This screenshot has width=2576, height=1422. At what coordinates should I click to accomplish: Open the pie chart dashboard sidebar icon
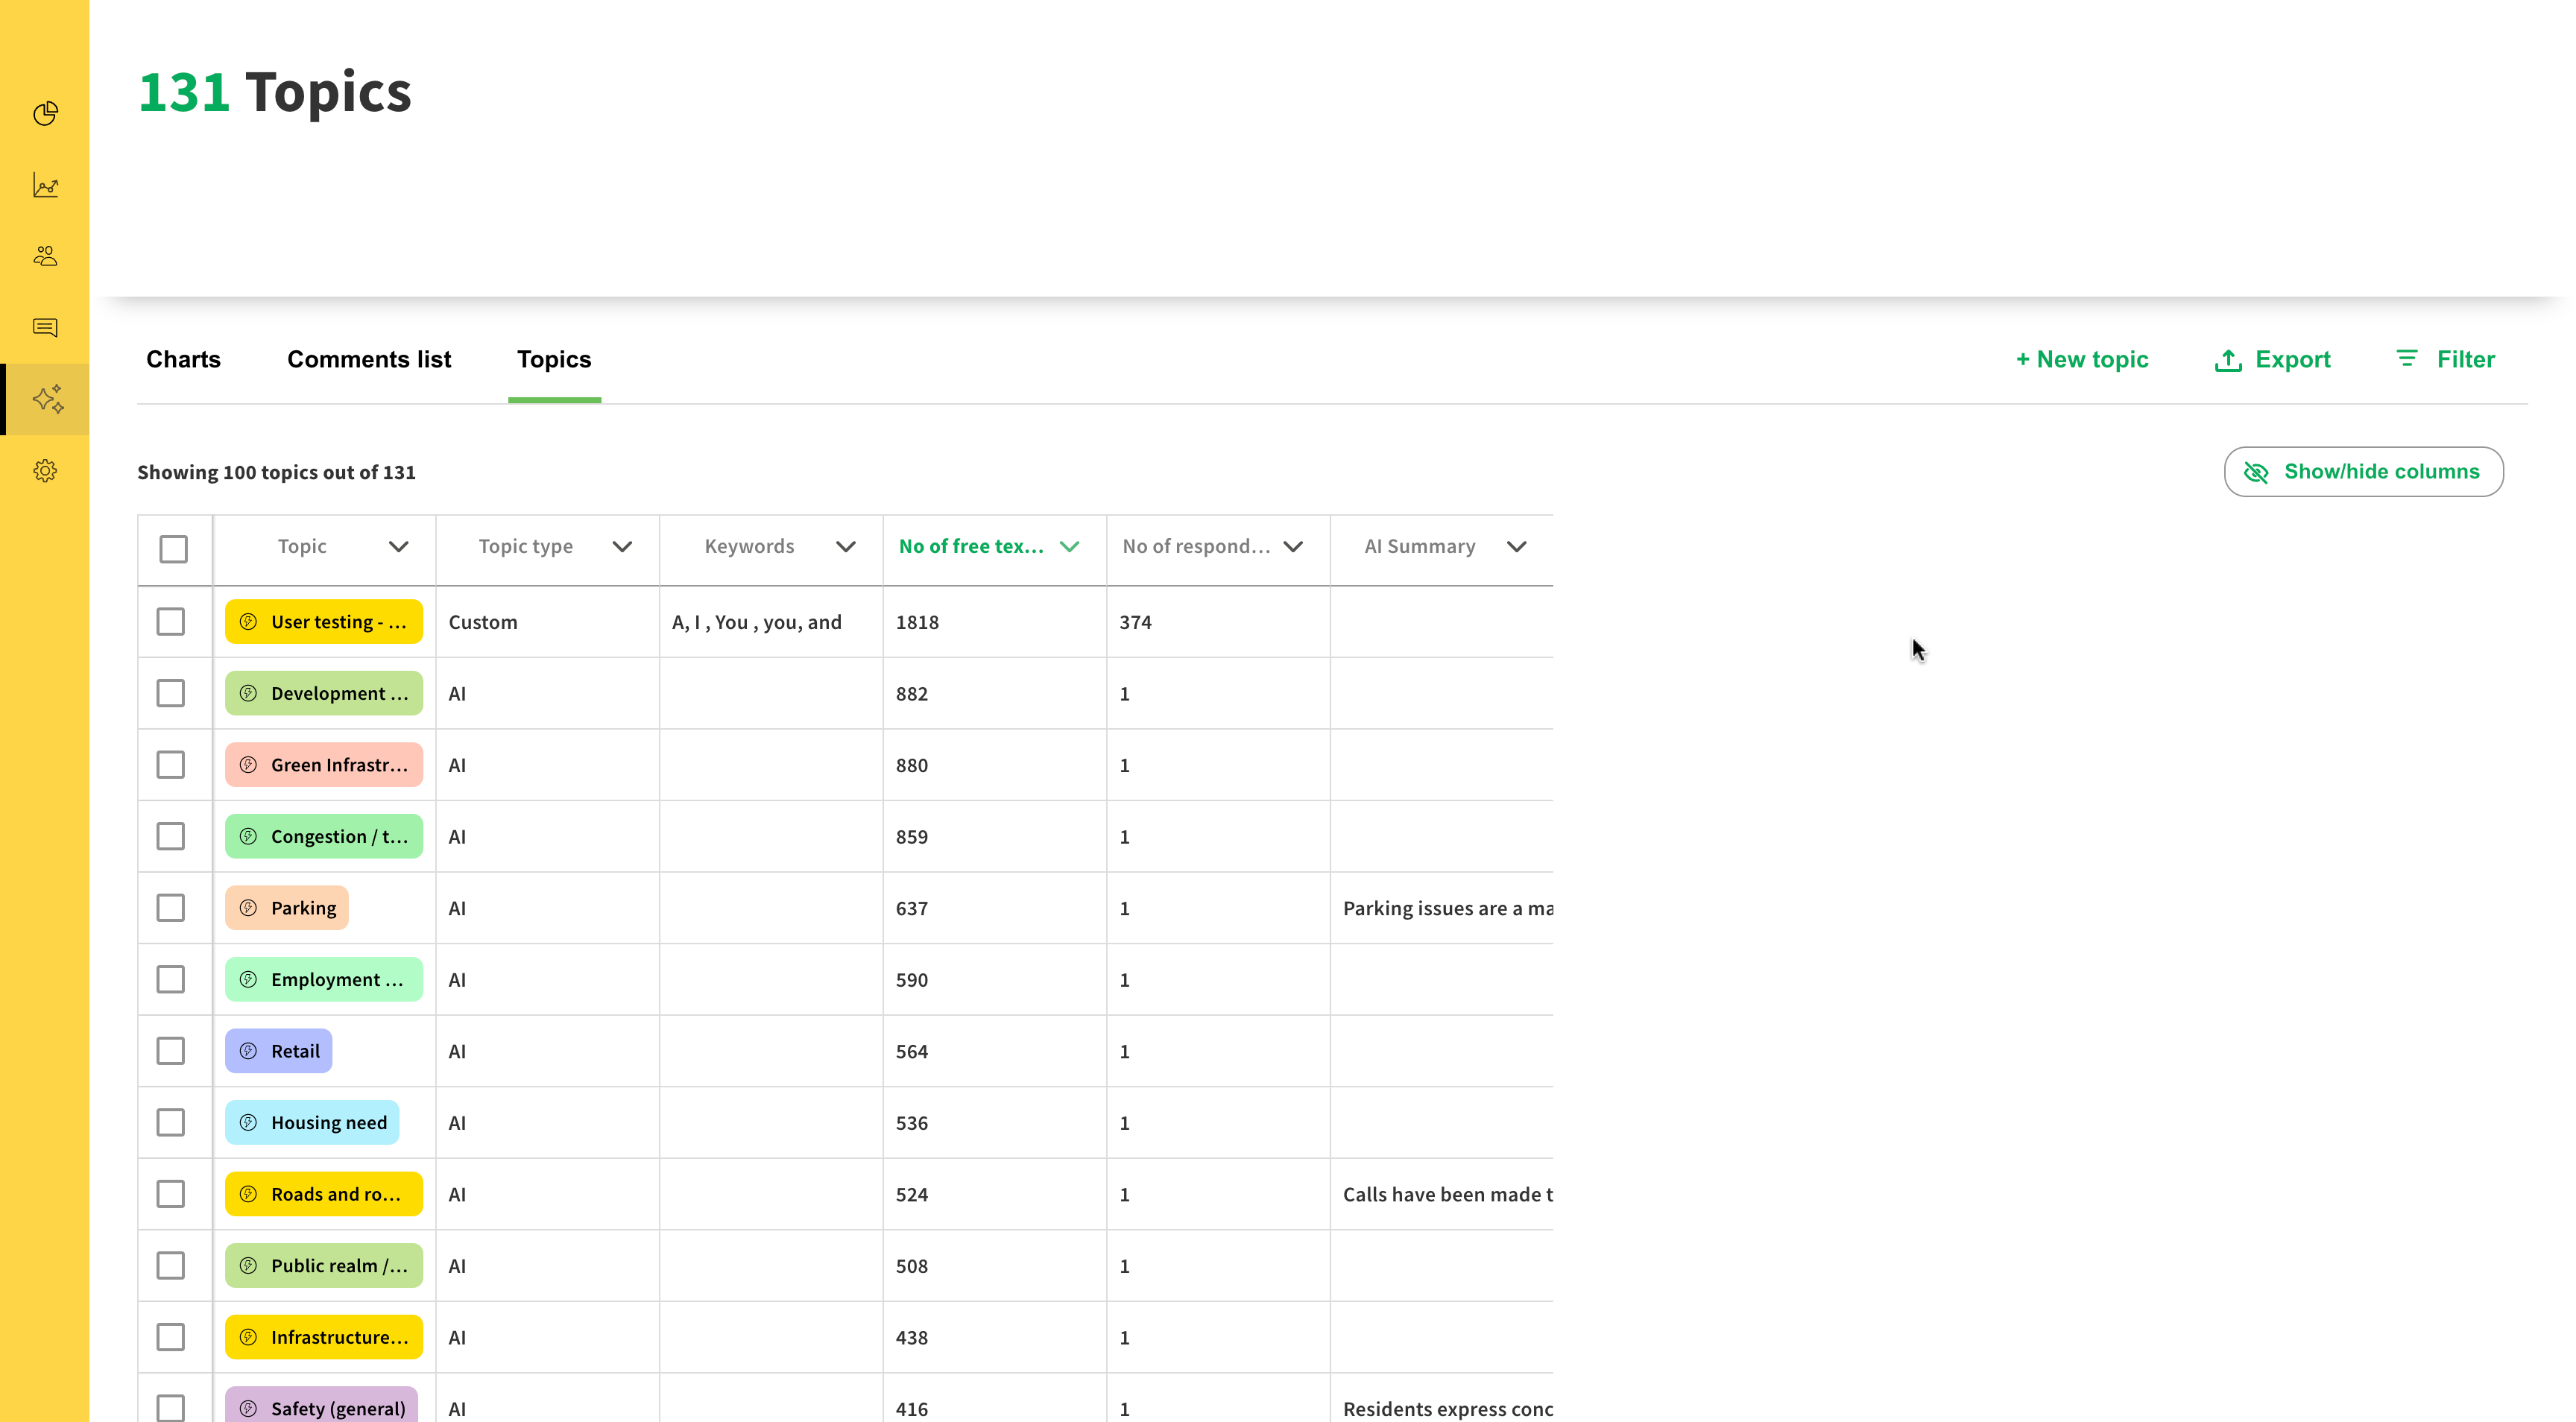45,114
